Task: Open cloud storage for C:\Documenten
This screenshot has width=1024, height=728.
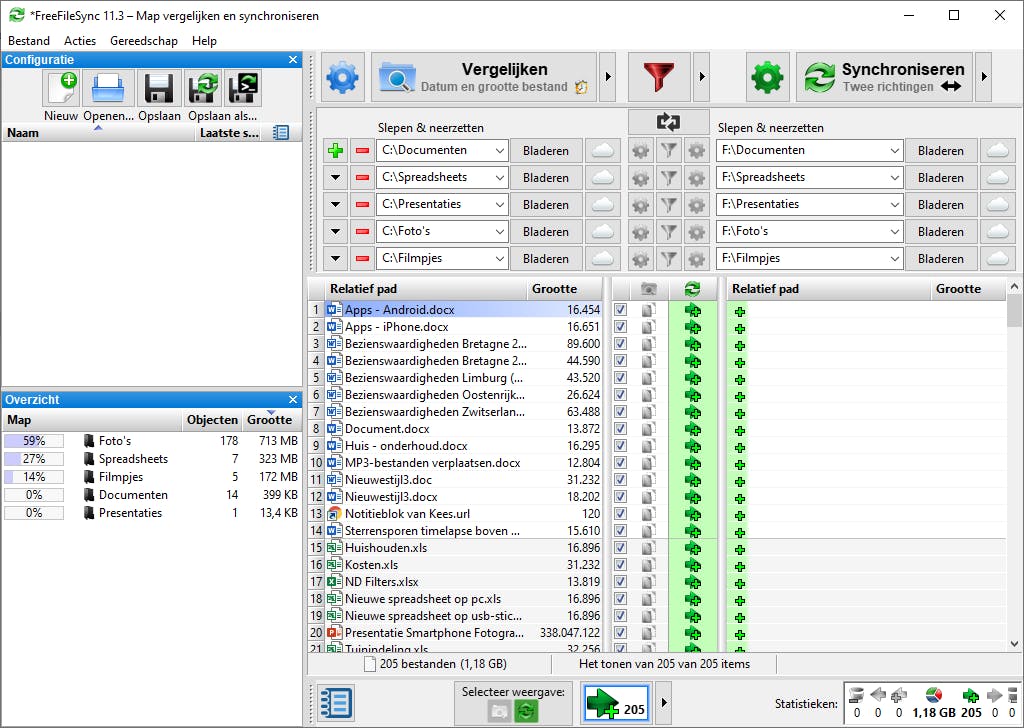Action: point(602,151)
